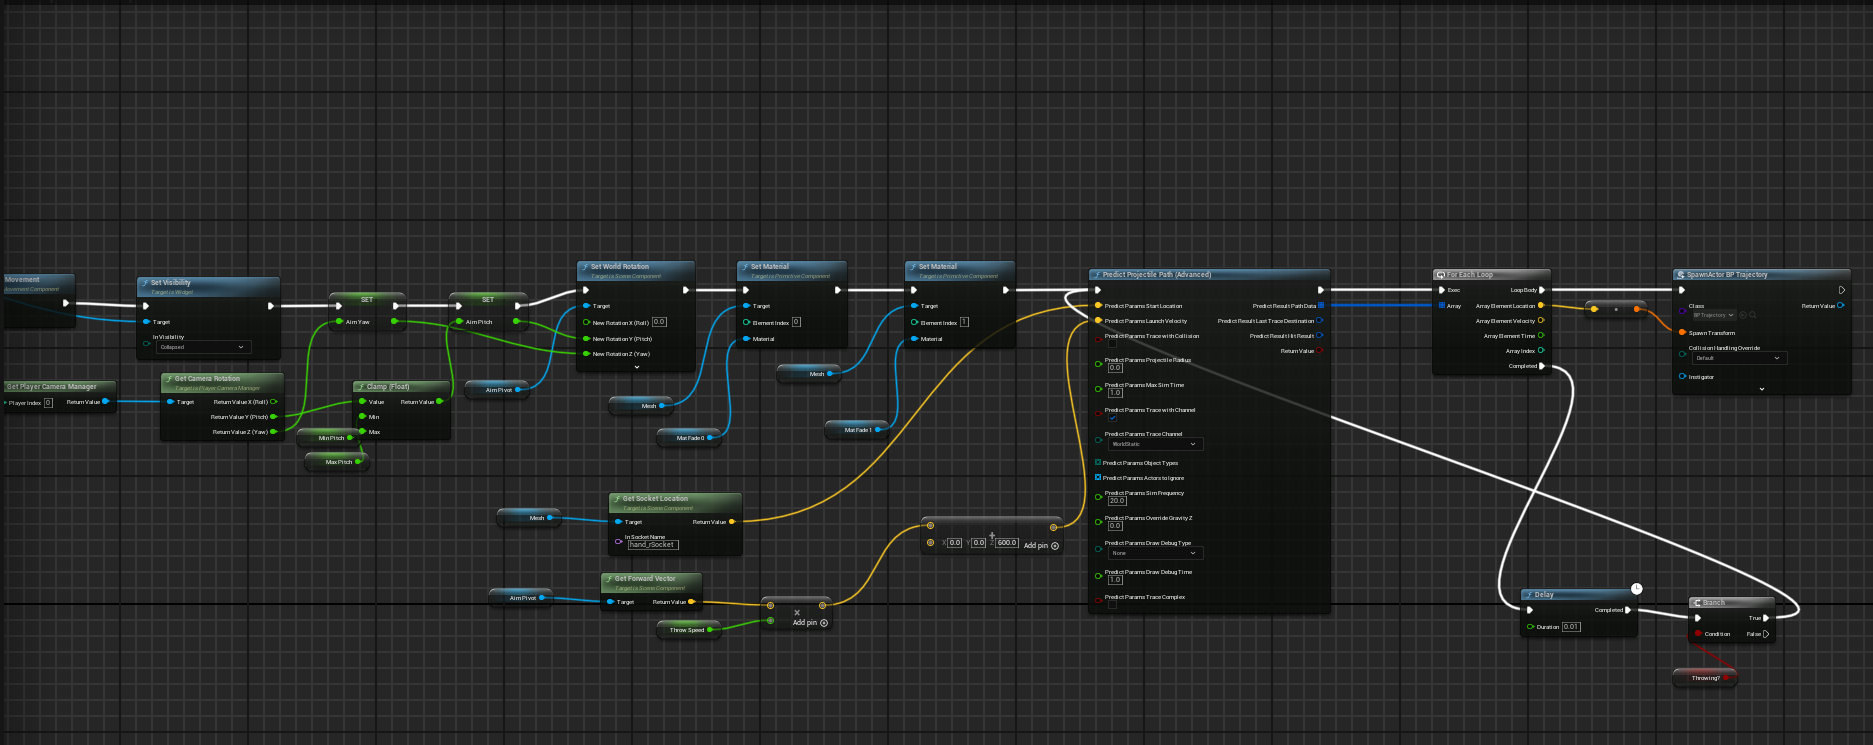Expand Set World Rotation node options

point(637,367)
